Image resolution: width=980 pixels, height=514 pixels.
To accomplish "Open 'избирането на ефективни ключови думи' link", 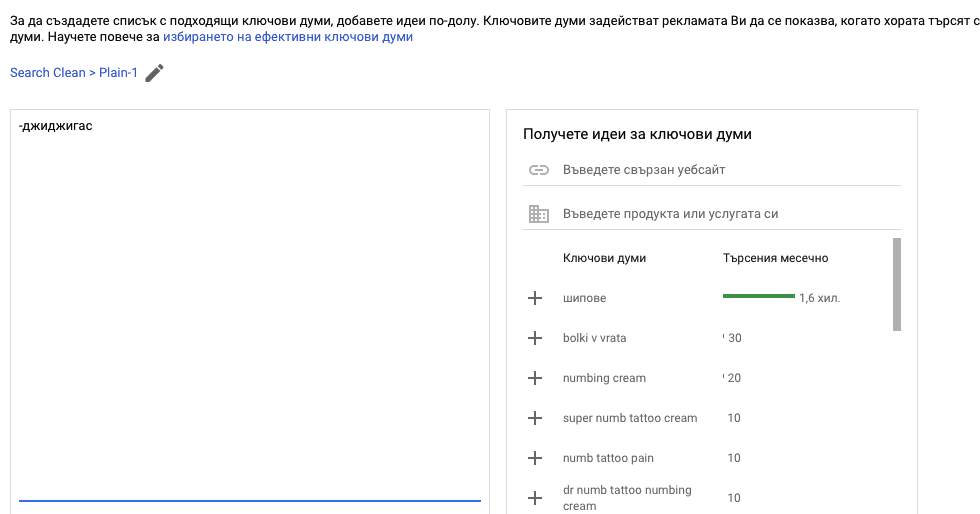I will 287,37.
